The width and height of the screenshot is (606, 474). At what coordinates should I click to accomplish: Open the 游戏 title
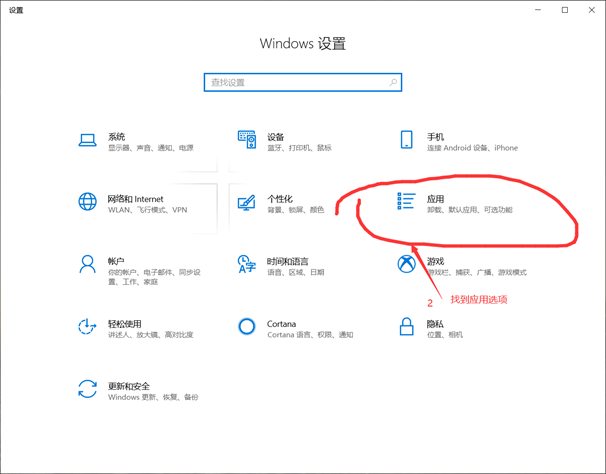click(435, 261)
